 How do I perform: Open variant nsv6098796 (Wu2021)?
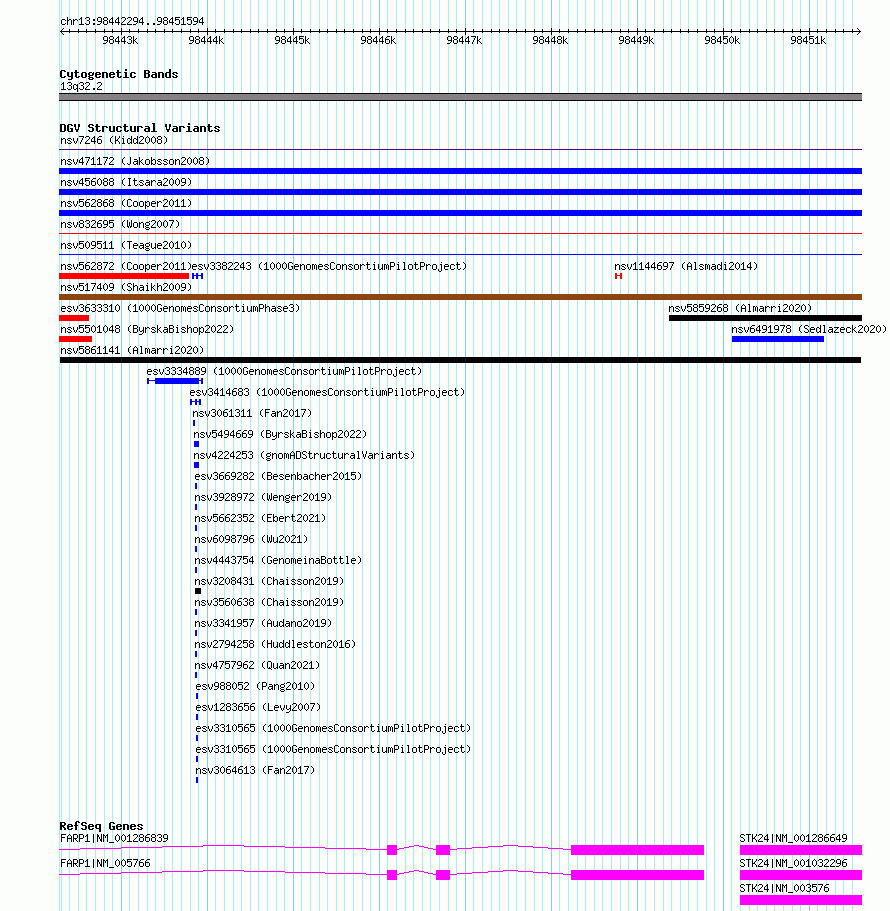[x=251, y=539]
